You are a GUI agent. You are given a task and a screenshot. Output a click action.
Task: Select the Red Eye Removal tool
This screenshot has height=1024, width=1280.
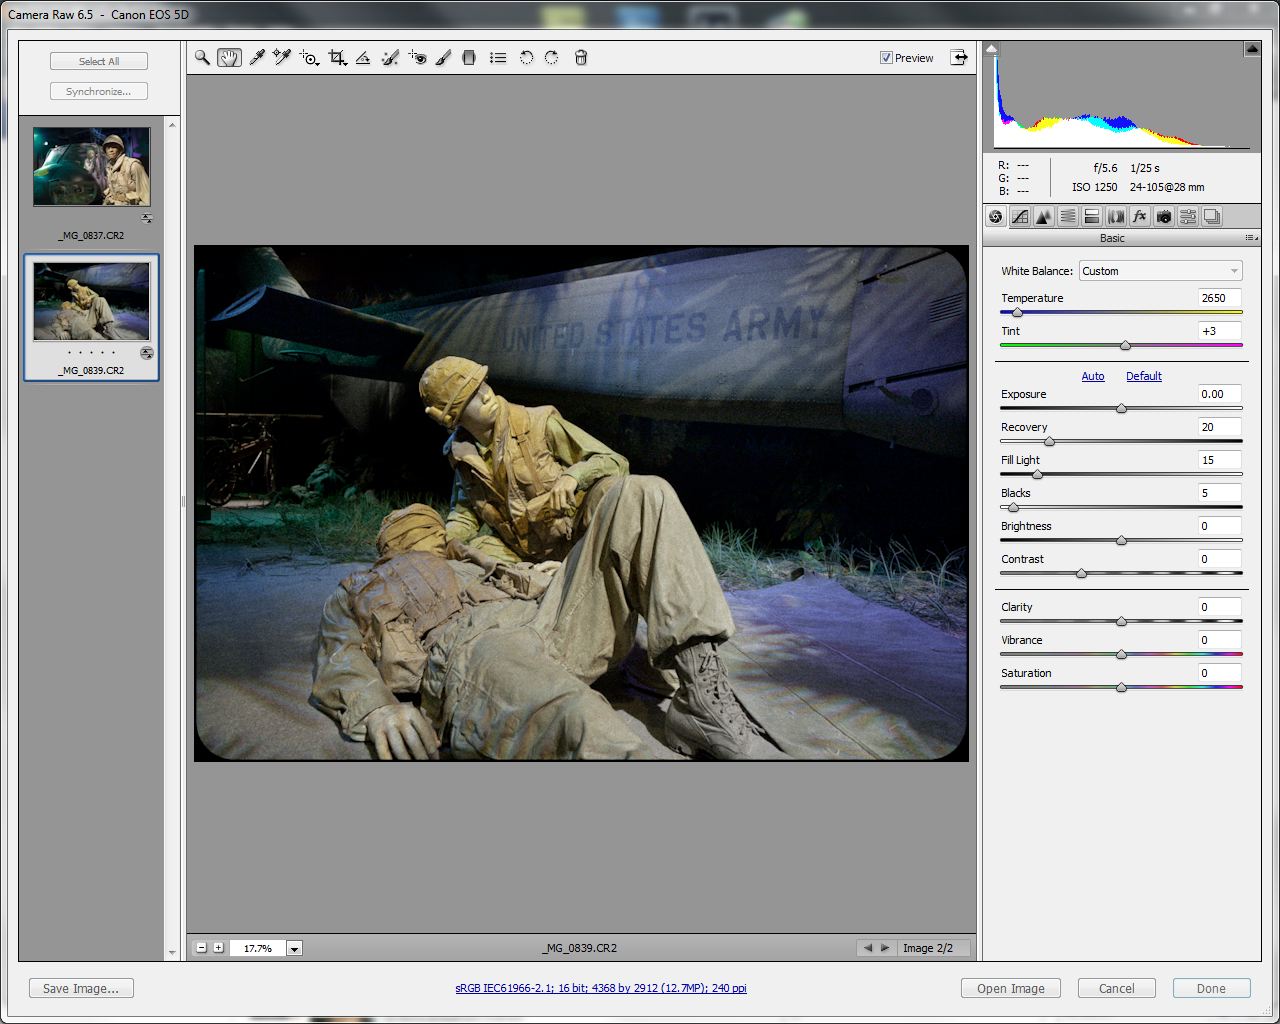pyautogui.click(x=417, y=58)
